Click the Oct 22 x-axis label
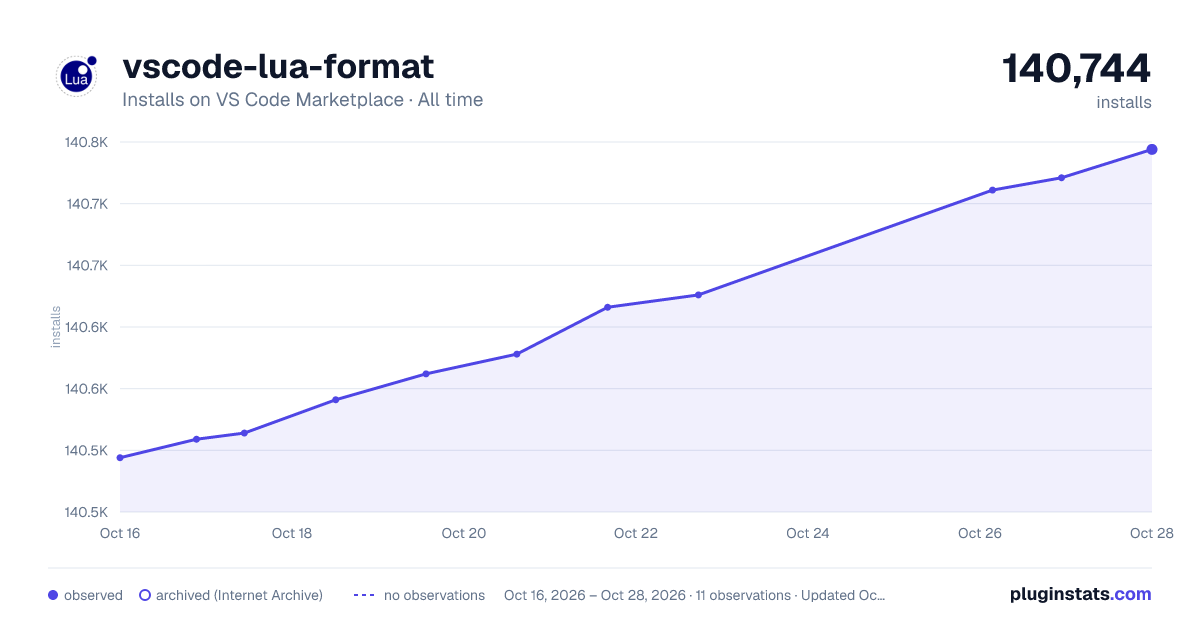 point(636,533)
